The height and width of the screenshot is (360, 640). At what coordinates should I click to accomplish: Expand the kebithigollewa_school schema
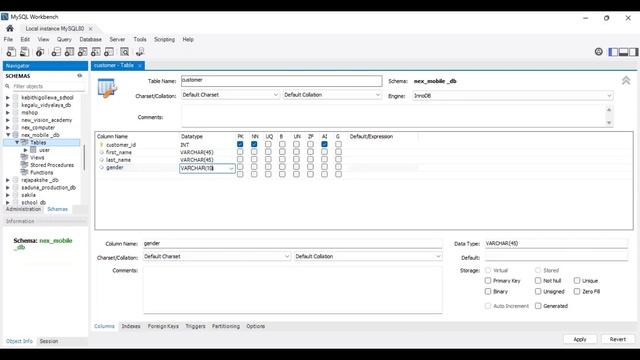pos(8,98)
